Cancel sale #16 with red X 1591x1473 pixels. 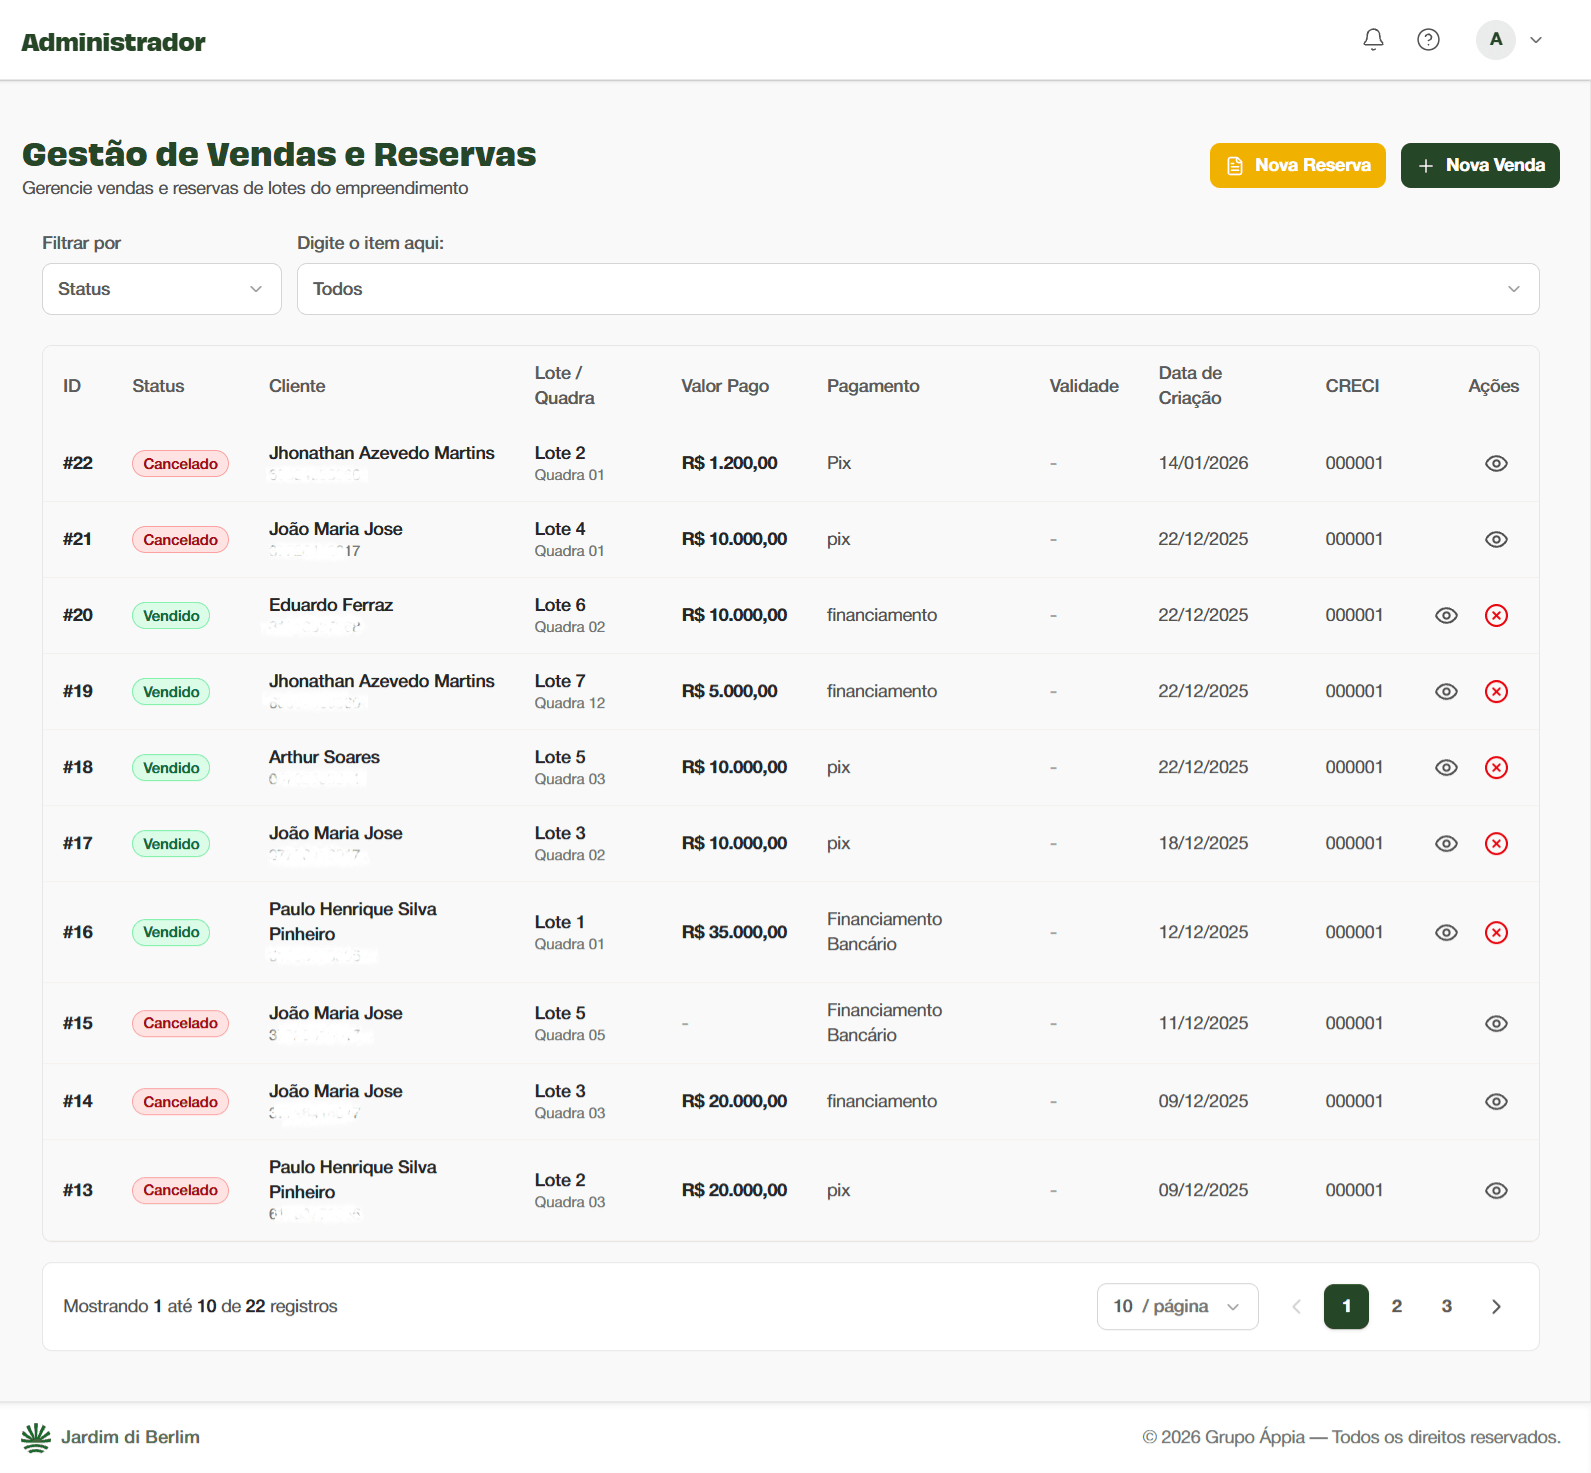point(1496,932)
